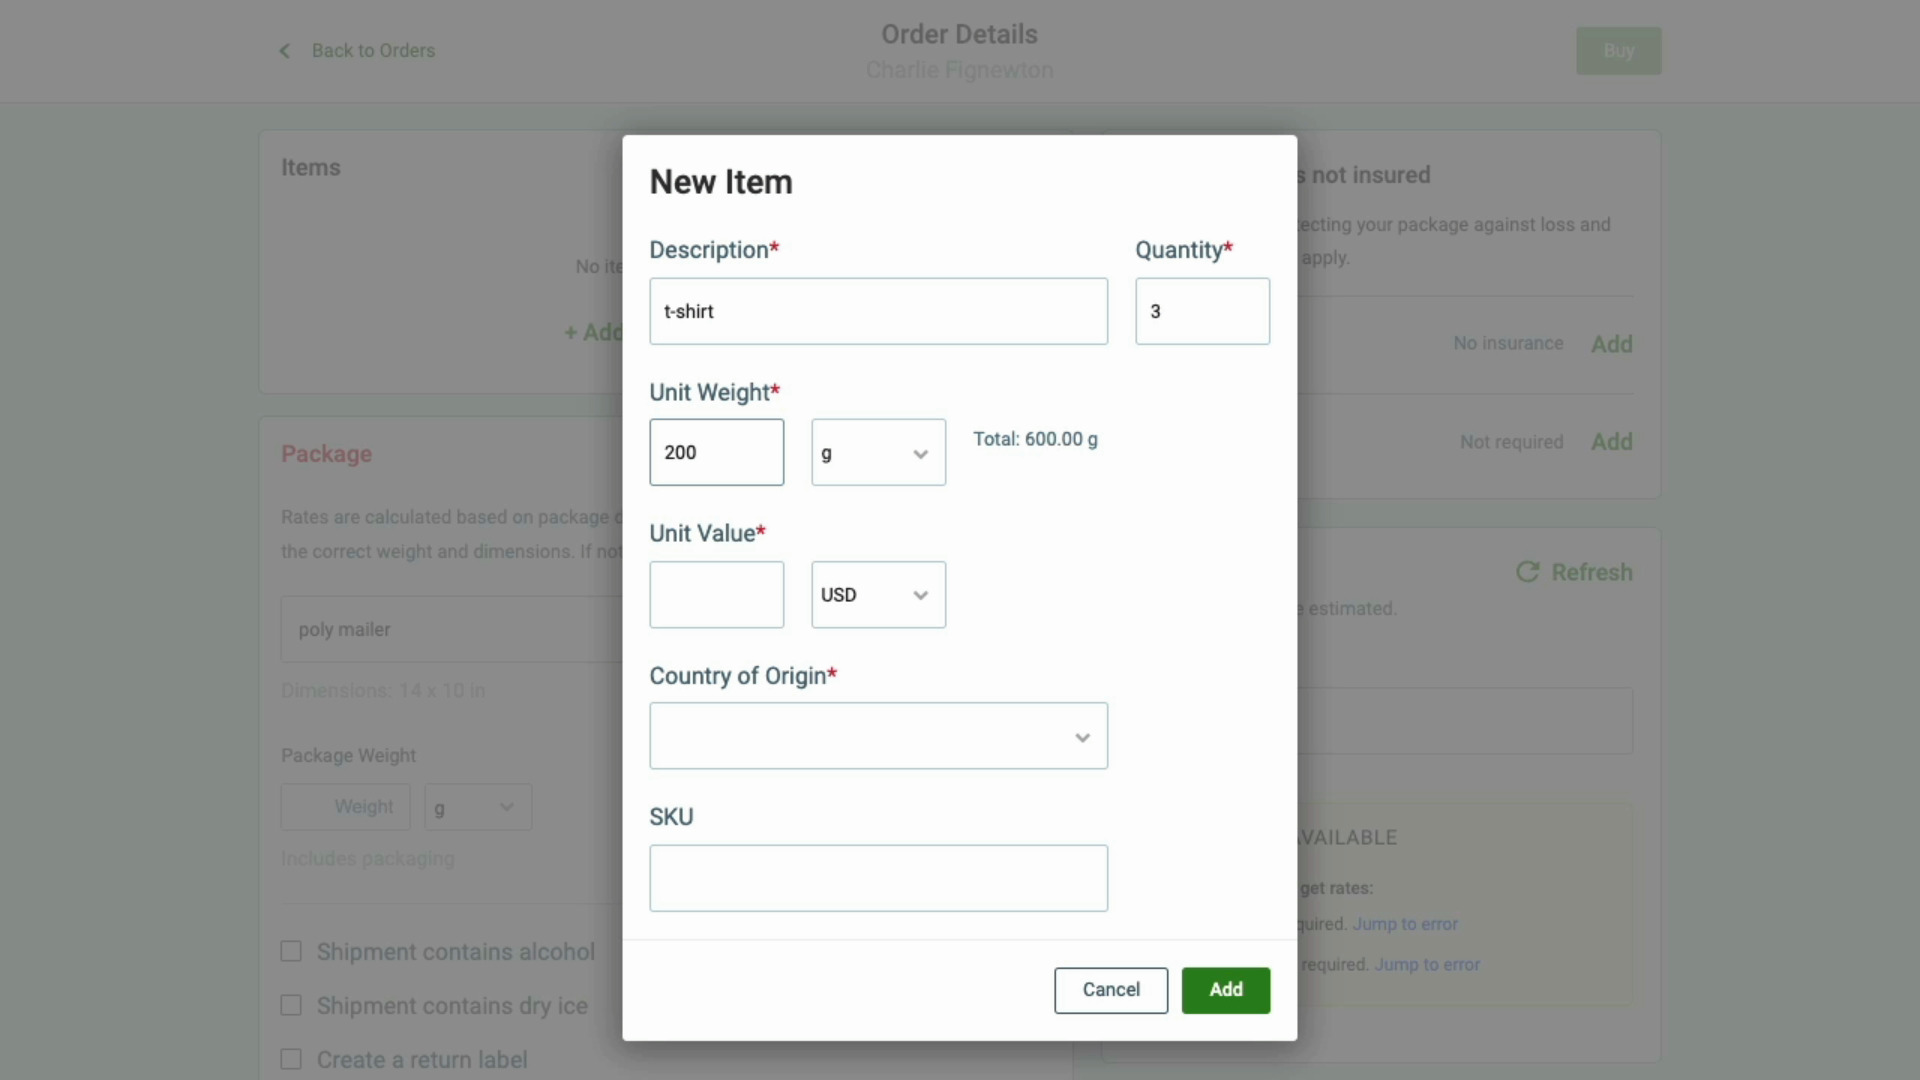The height and width of the screenshot is (1080, 1920).
Task: Click the Buy button in header
Action: click(x=1619, y=51)
